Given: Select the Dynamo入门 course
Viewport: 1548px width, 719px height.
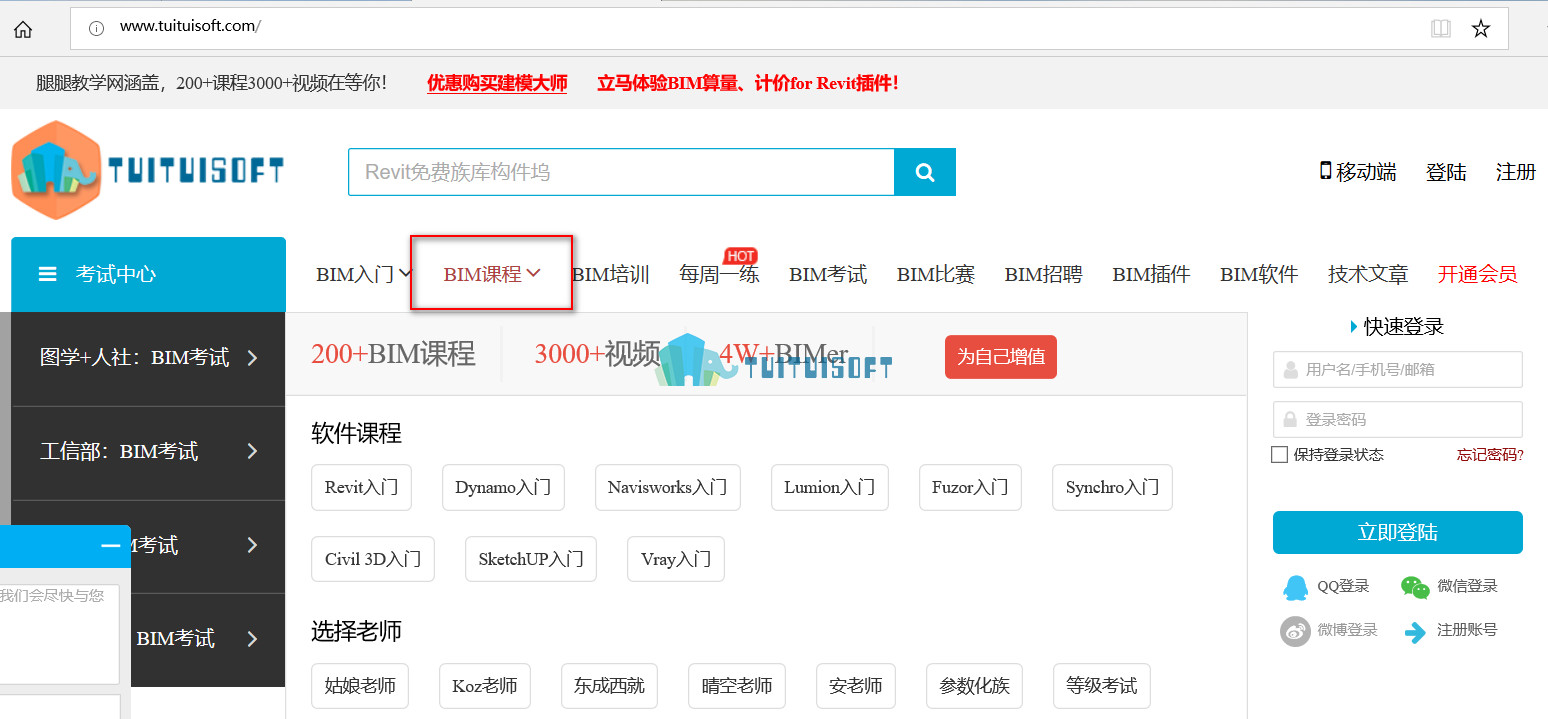Looking at the screenshot, I should [503, 488].
